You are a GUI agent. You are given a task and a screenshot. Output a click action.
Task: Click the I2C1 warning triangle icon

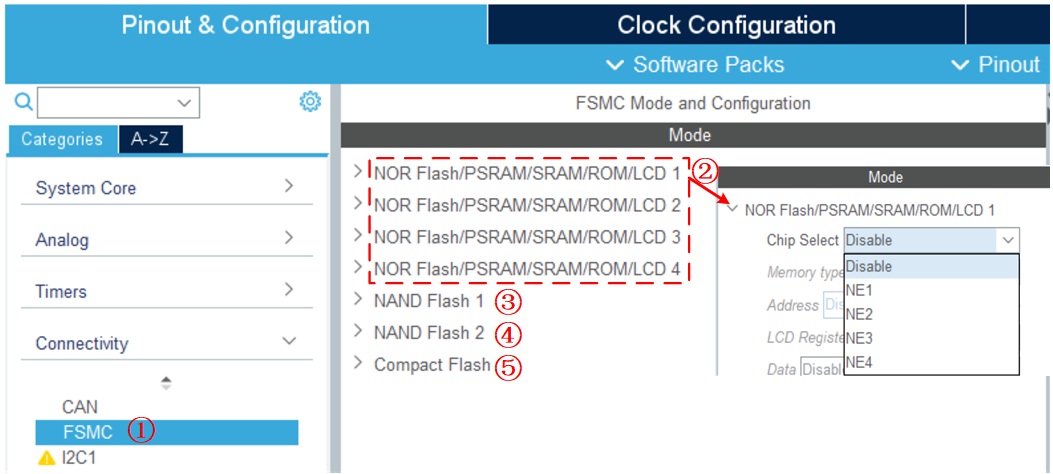click(x=46, y=458)
